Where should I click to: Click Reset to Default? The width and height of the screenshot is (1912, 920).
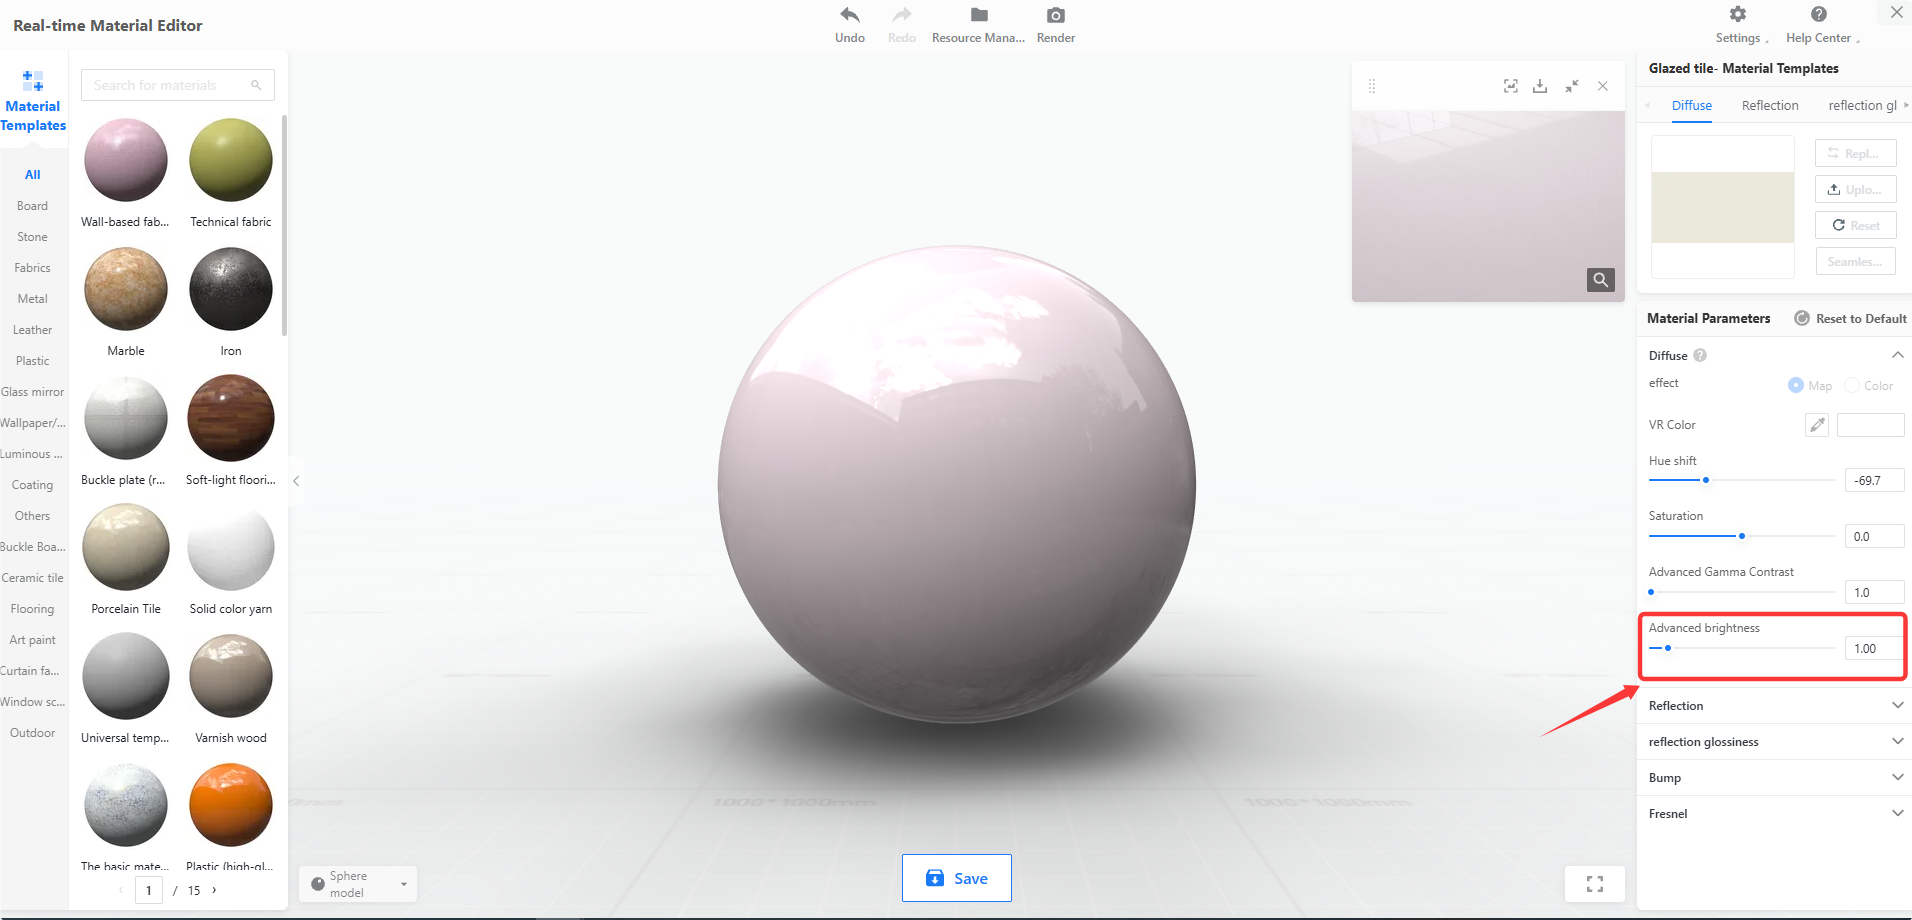[x=1851, y=319]
